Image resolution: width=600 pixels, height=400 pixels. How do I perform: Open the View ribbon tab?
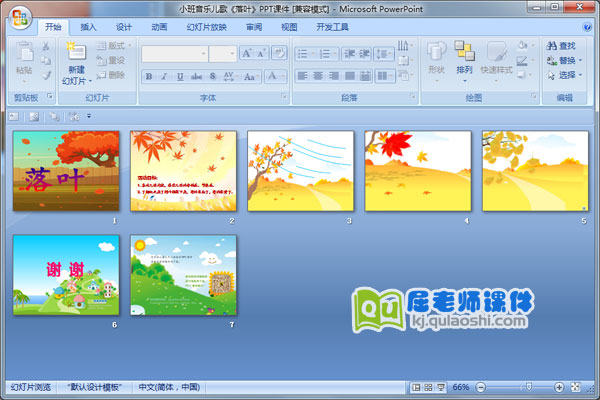289,27
